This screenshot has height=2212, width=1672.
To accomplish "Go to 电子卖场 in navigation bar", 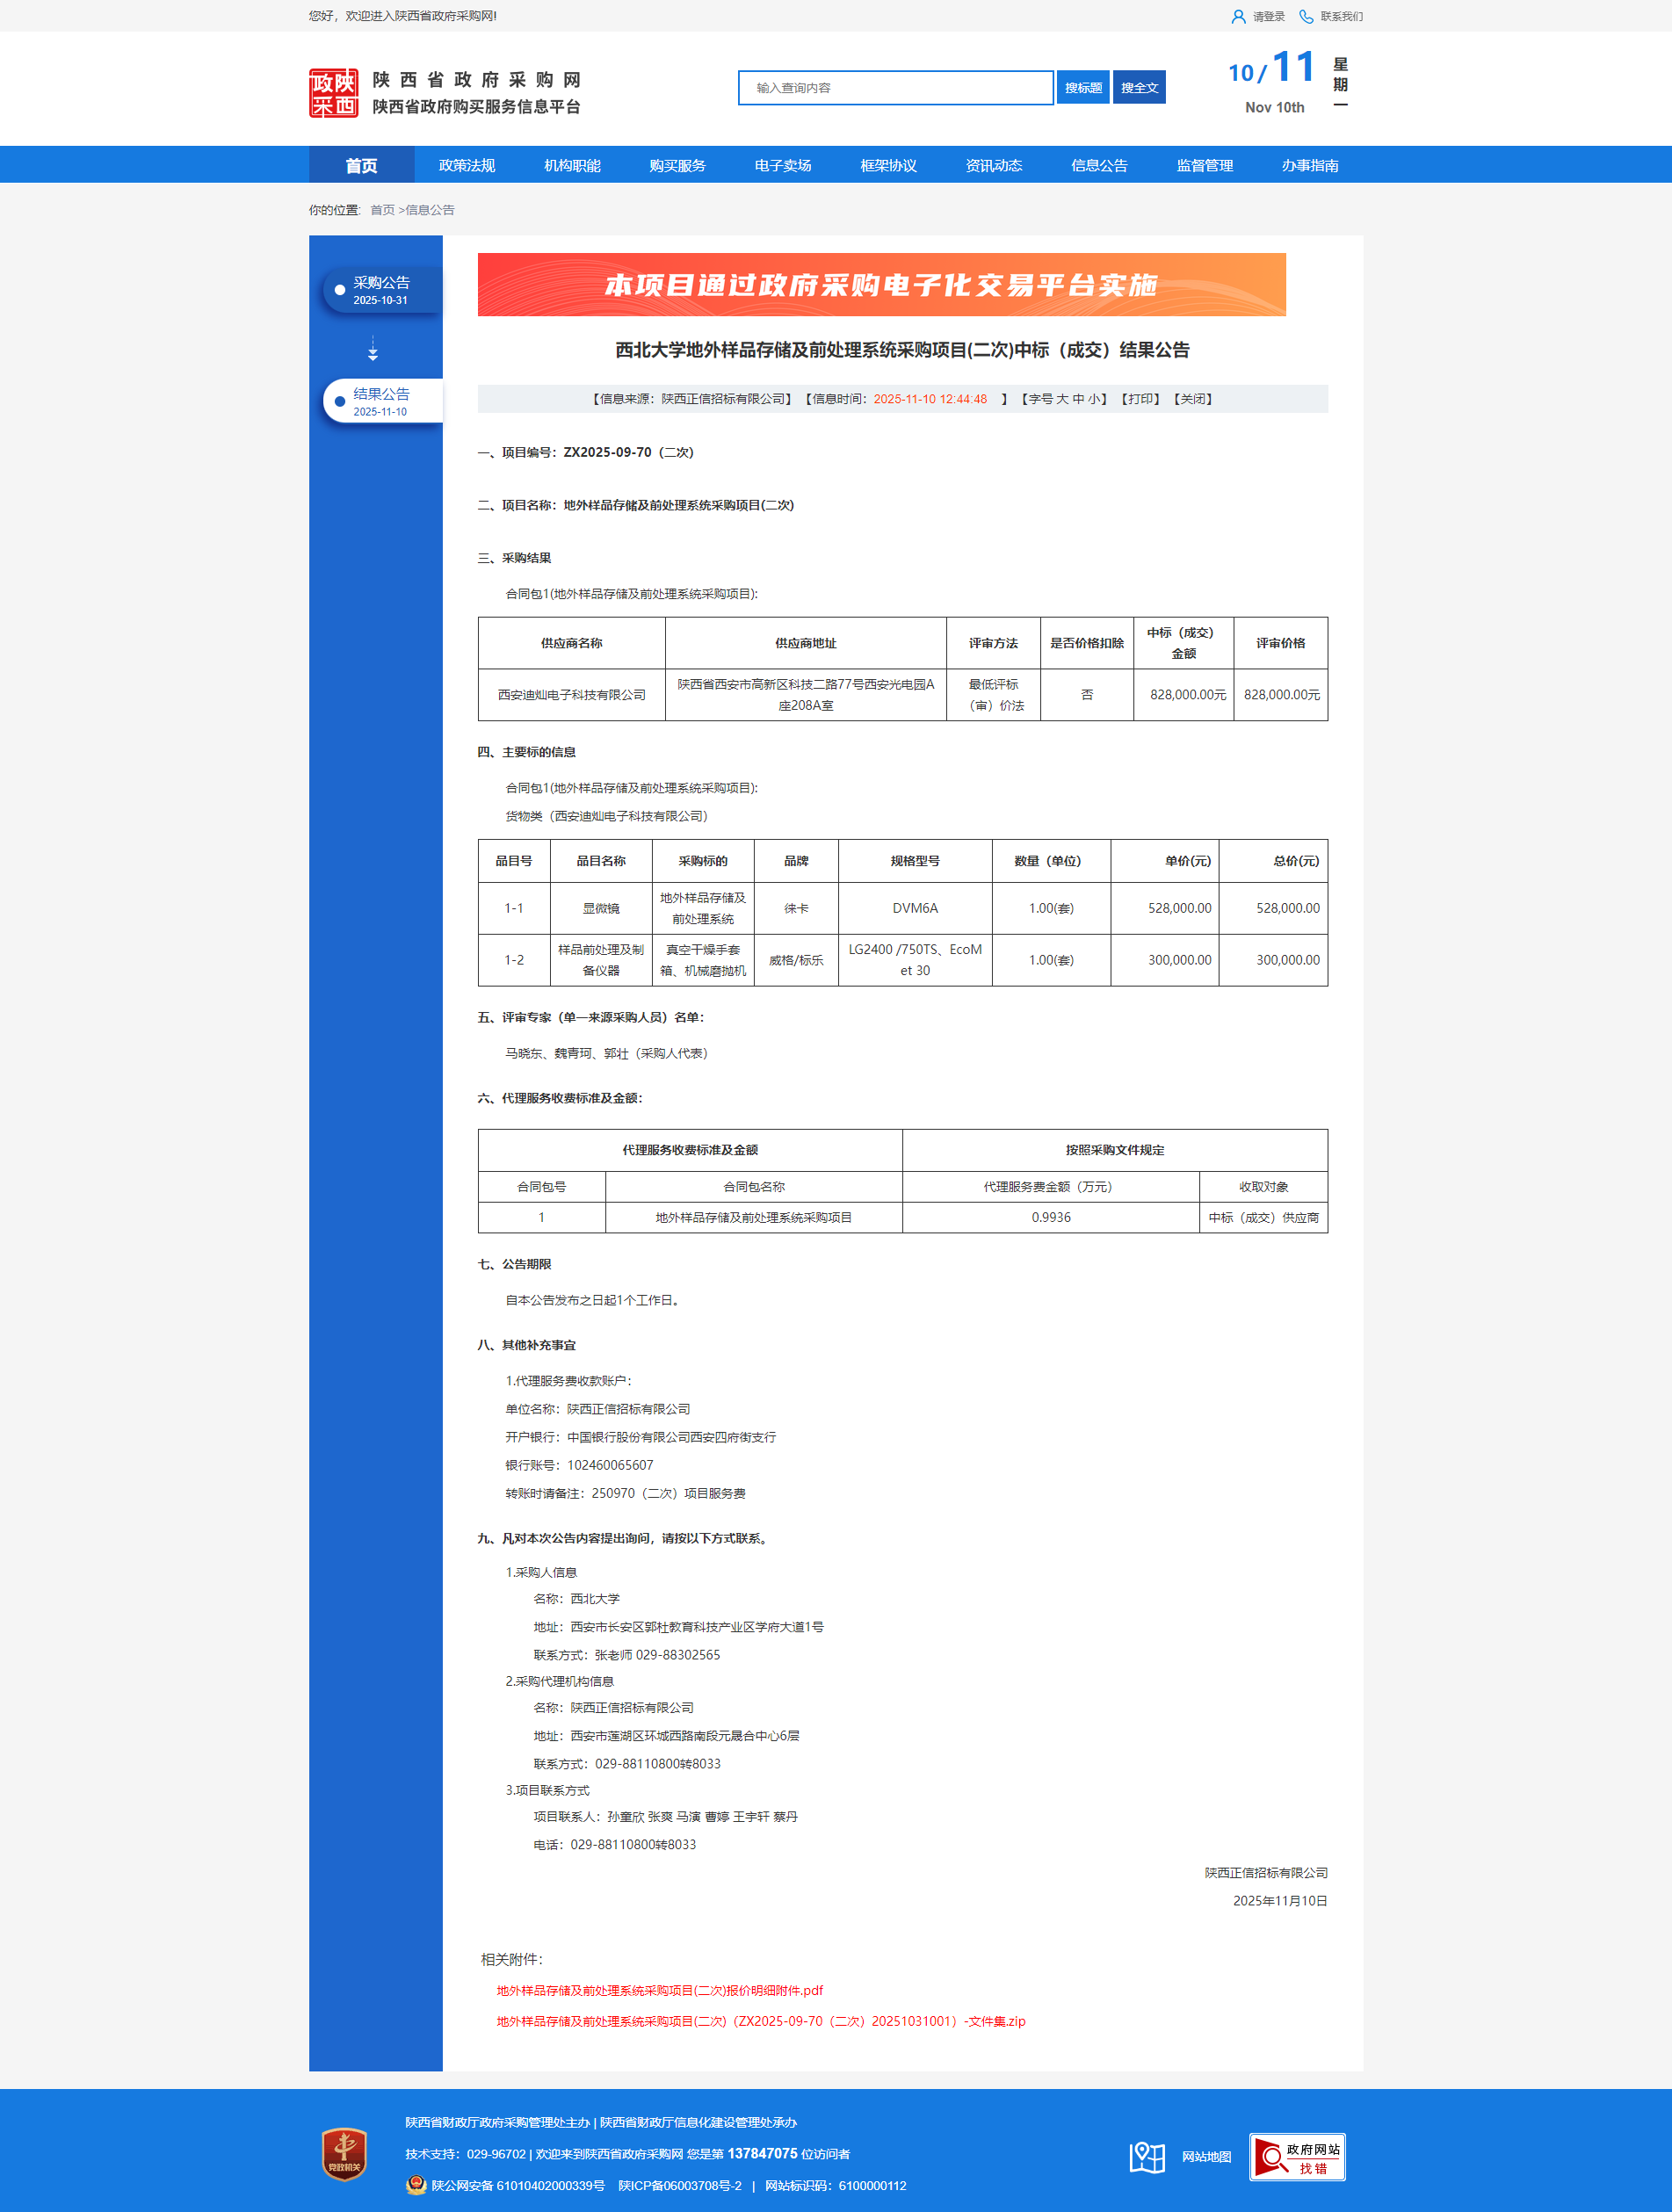I will [x=783, y=166].
